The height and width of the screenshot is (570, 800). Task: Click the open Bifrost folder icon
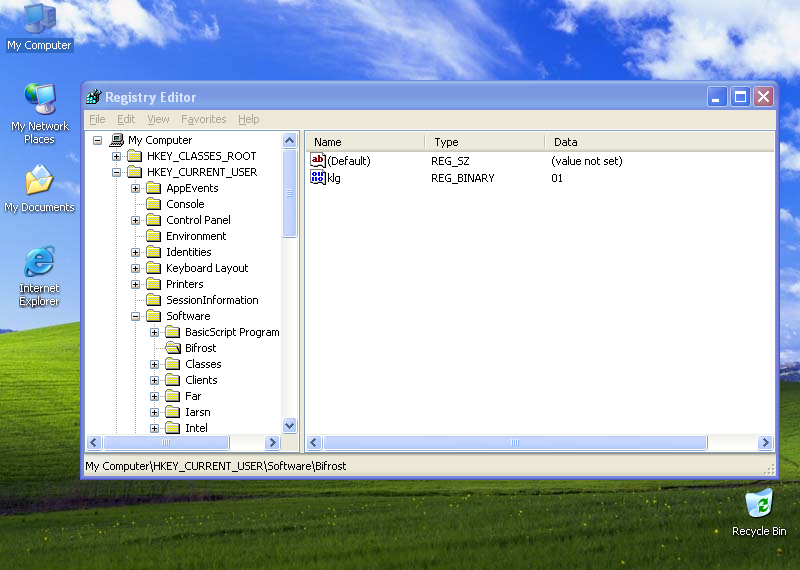(x=173, y=348)
